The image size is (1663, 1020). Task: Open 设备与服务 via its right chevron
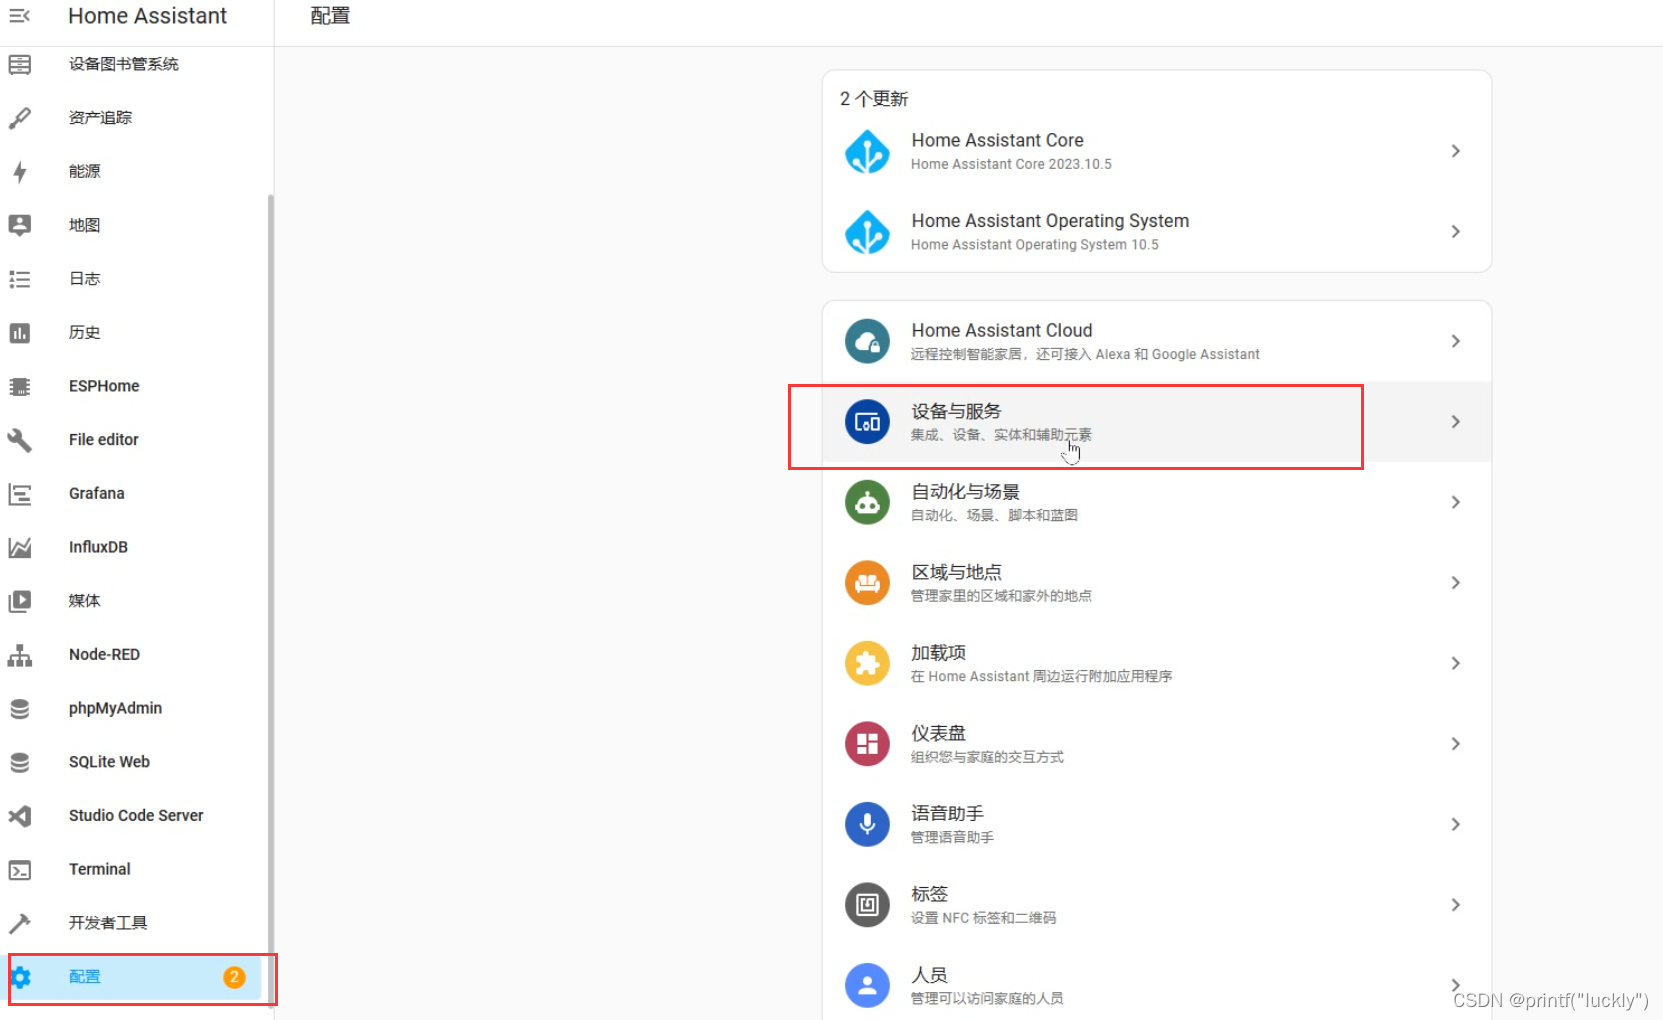1456,422
